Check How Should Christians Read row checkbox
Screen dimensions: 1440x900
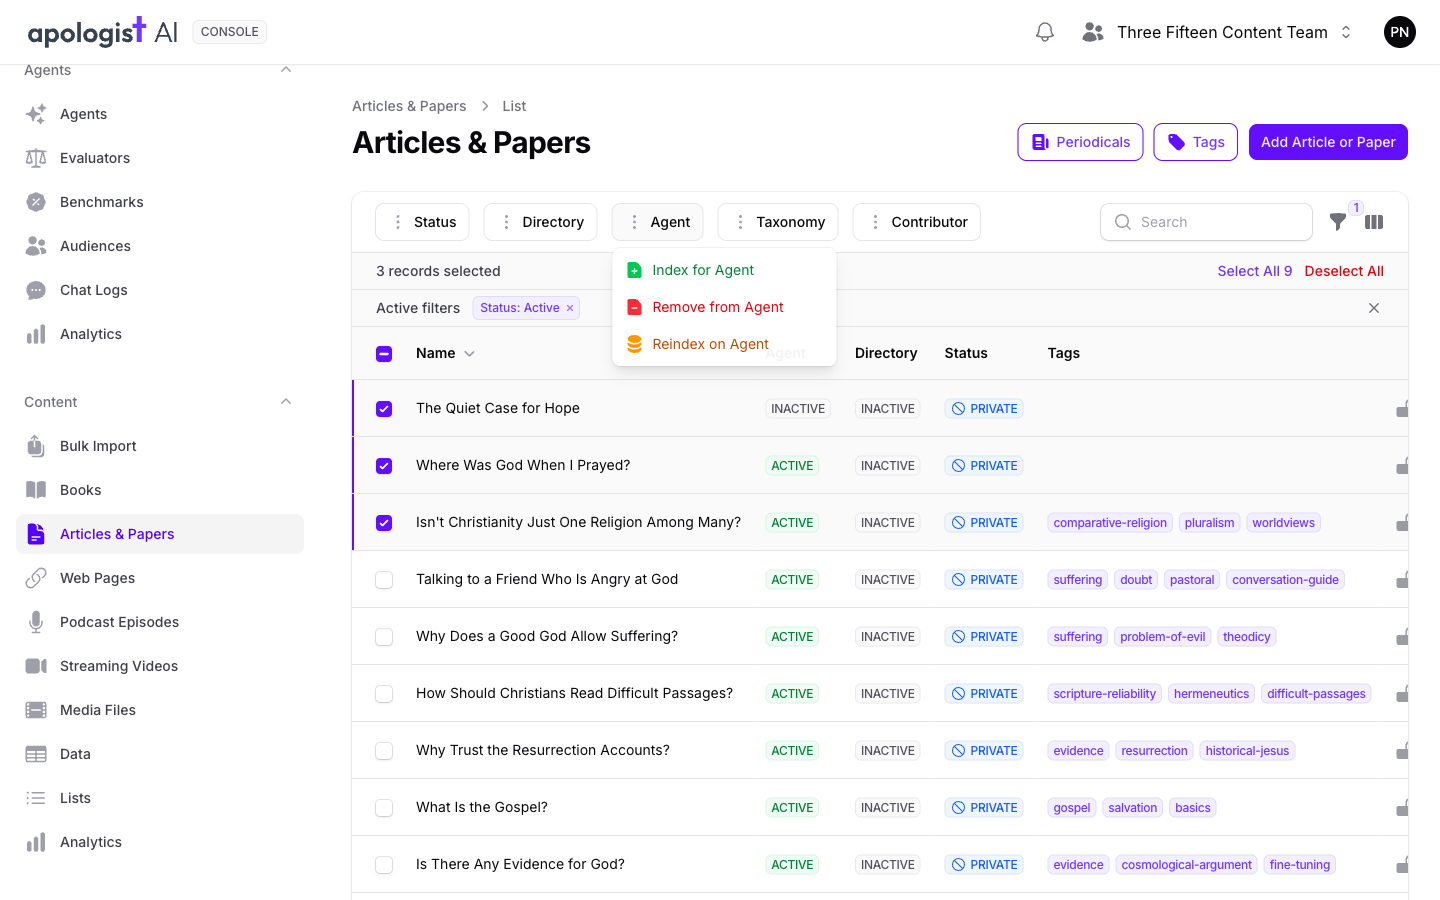tap(384, 694)
